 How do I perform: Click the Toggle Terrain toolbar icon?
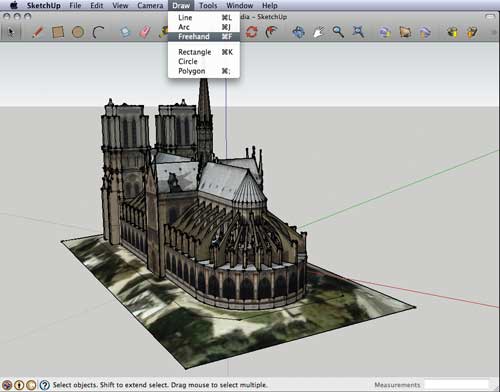coord(405,32)
